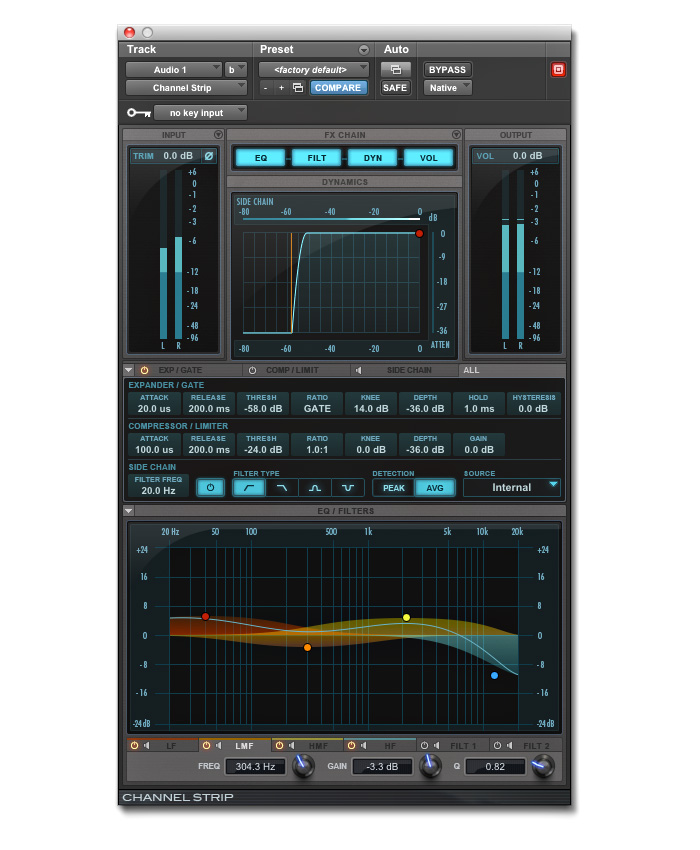The height and width of the screenshot is (850, 700).
Task: Click the plugin automation enable icon
Action: (x=395, y=70)
